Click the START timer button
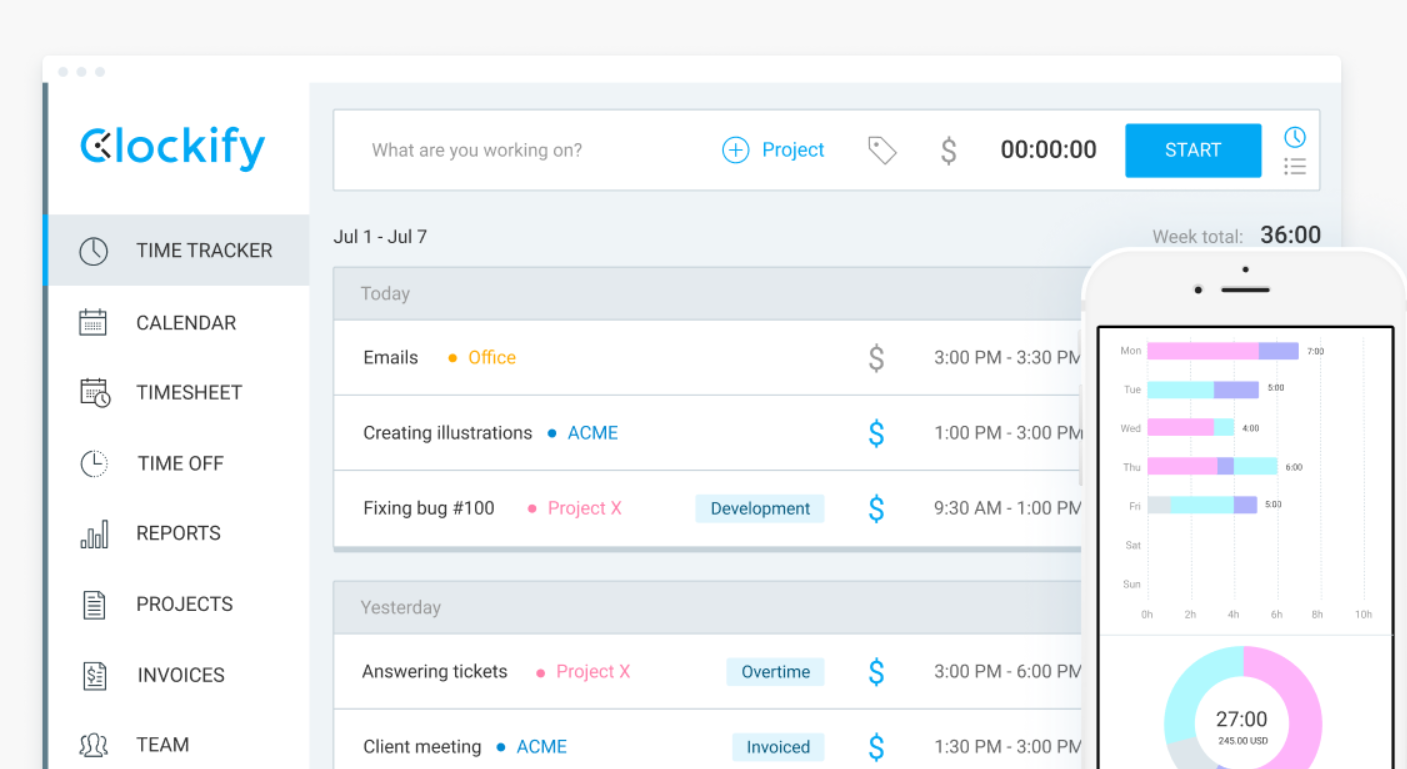Screen dimensions: 1407x769 [1193, 150]
